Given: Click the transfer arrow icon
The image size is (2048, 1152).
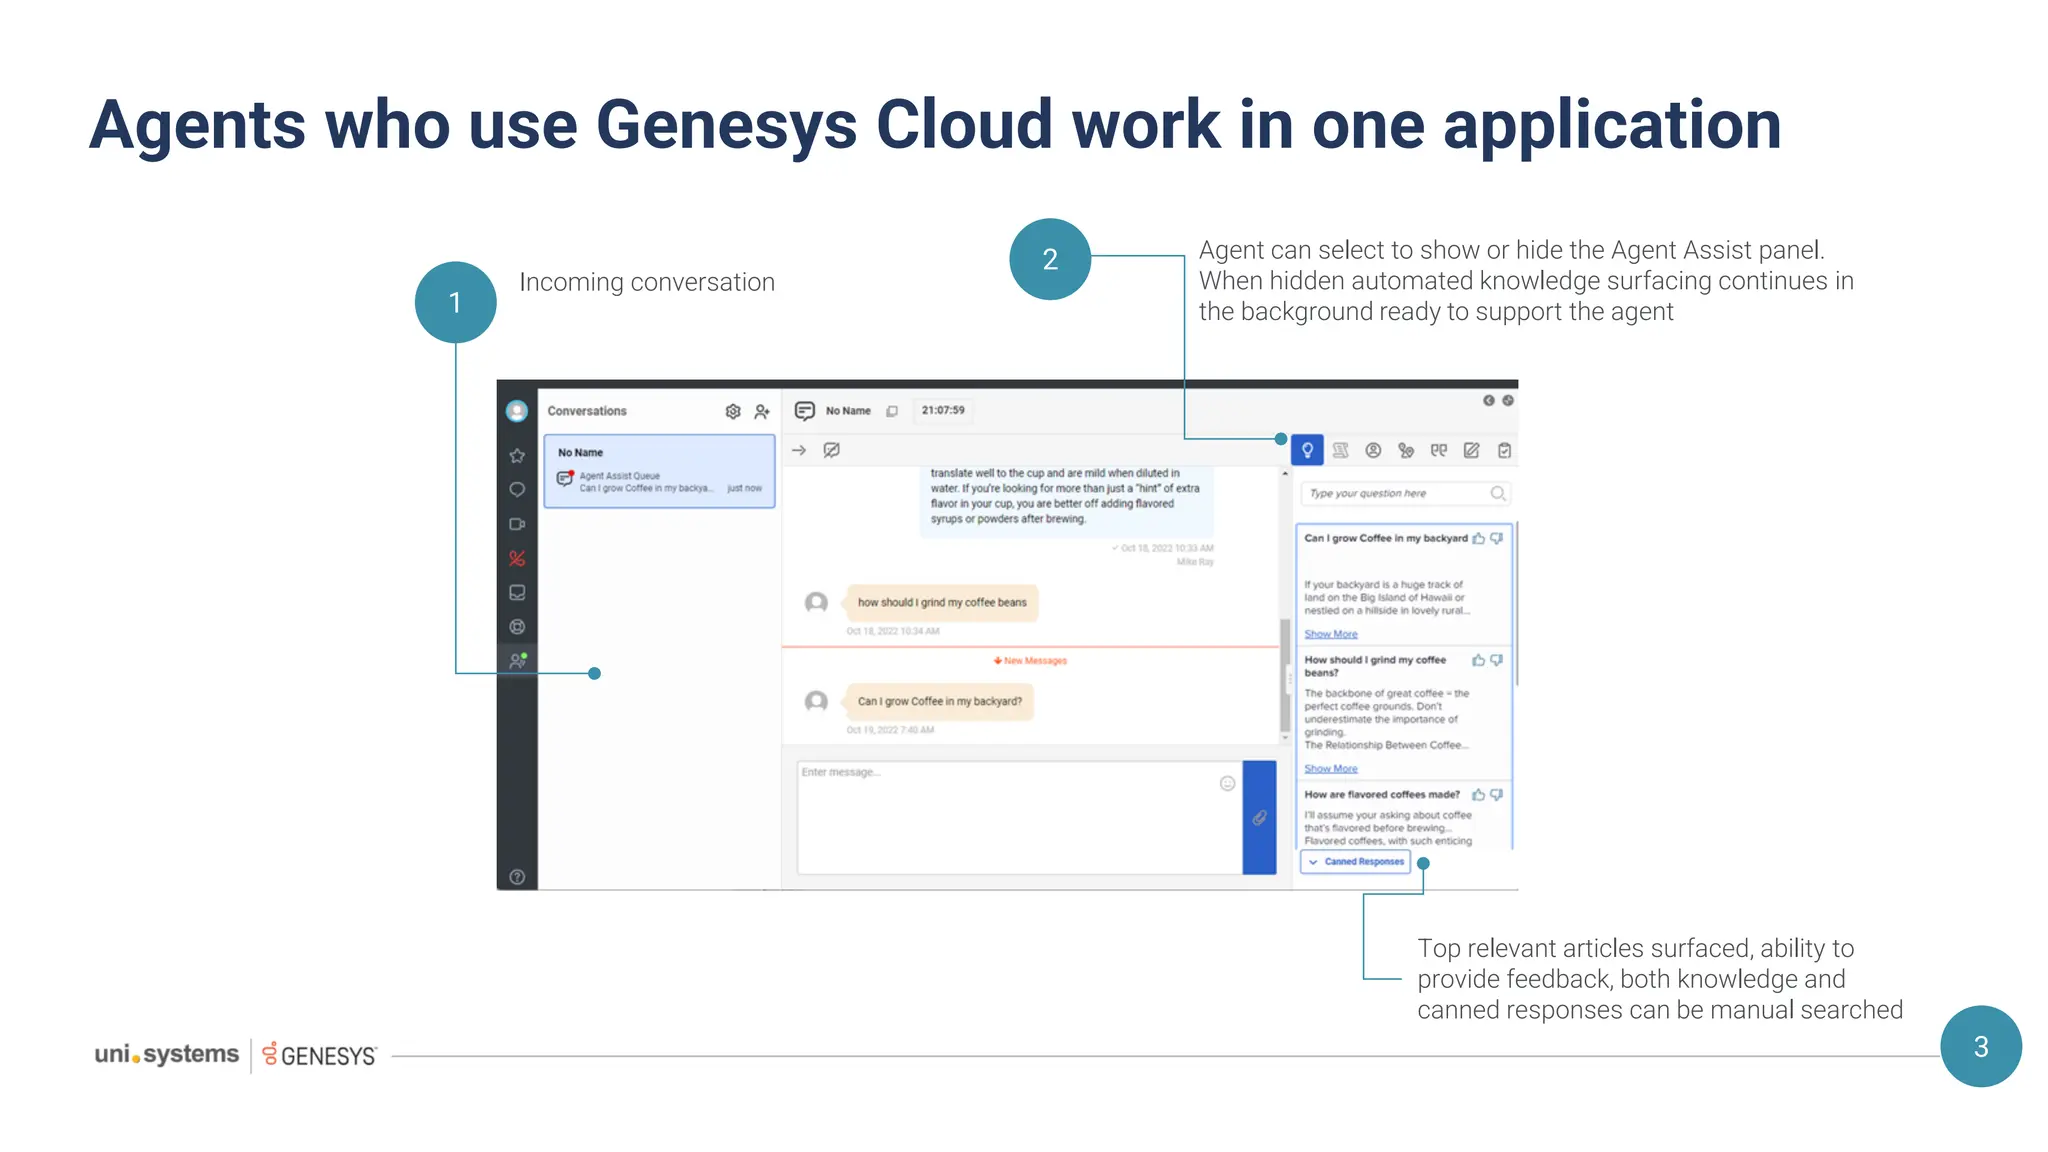Looking at the screenshot, I should [799, 451].
